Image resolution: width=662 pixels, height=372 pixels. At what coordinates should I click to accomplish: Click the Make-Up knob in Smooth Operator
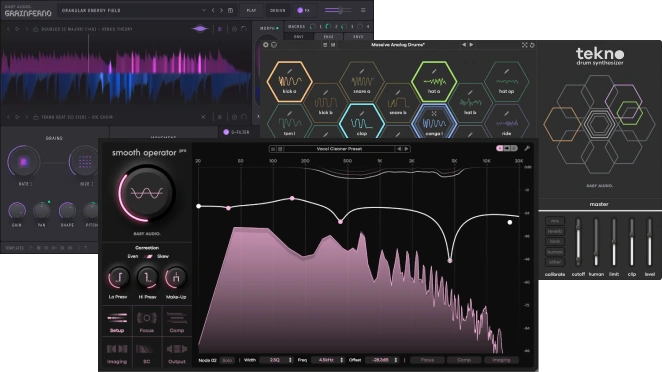click(176, 277)
